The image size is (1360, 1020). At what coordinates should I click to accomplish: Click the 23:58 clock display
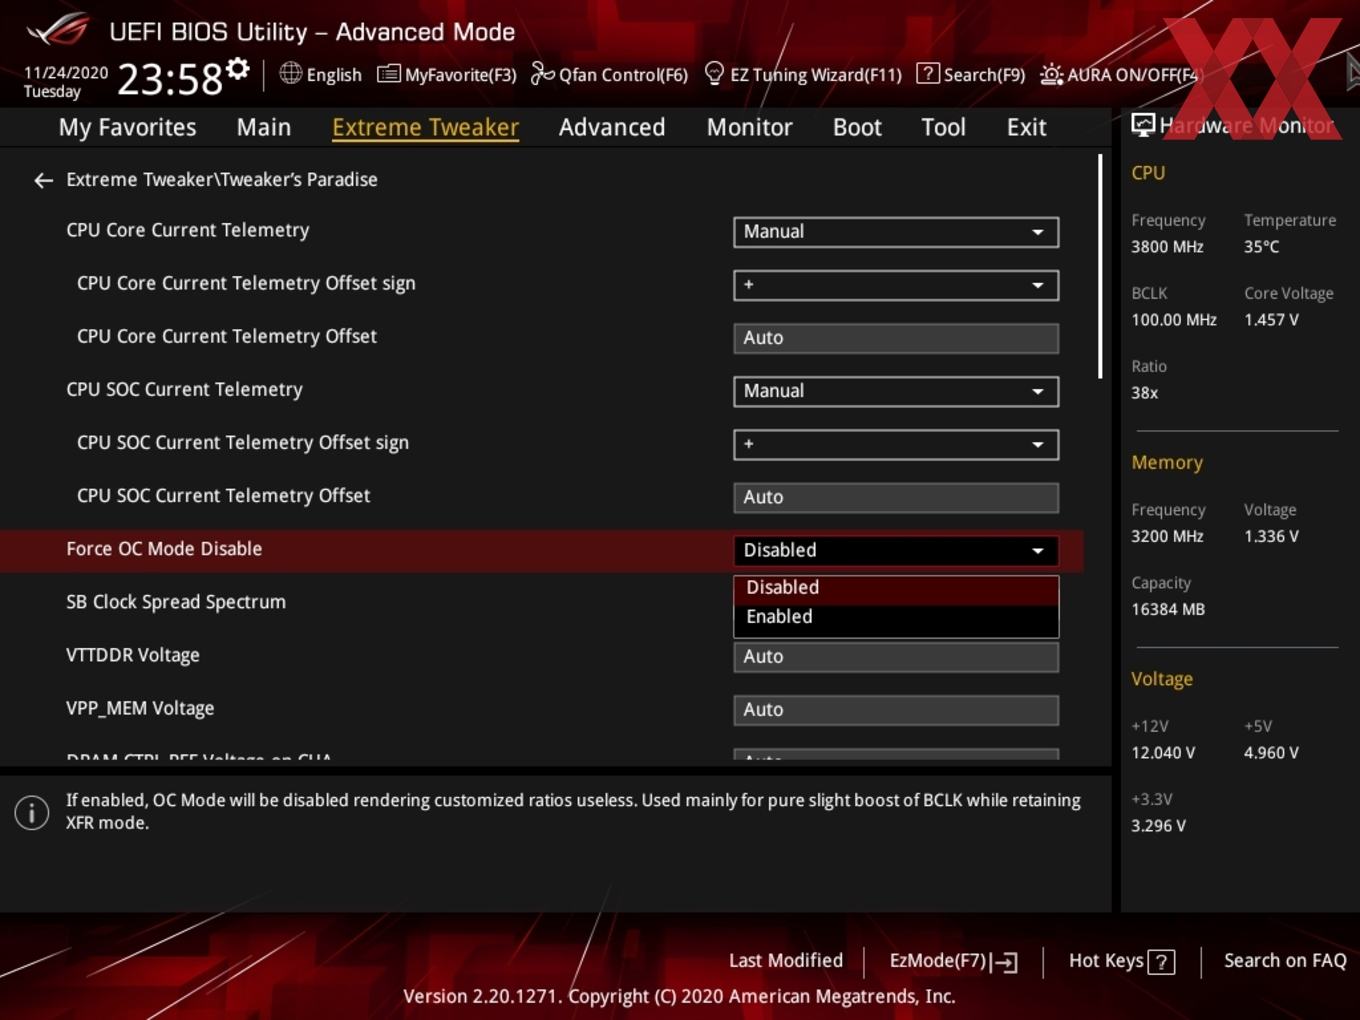(169, 79)
